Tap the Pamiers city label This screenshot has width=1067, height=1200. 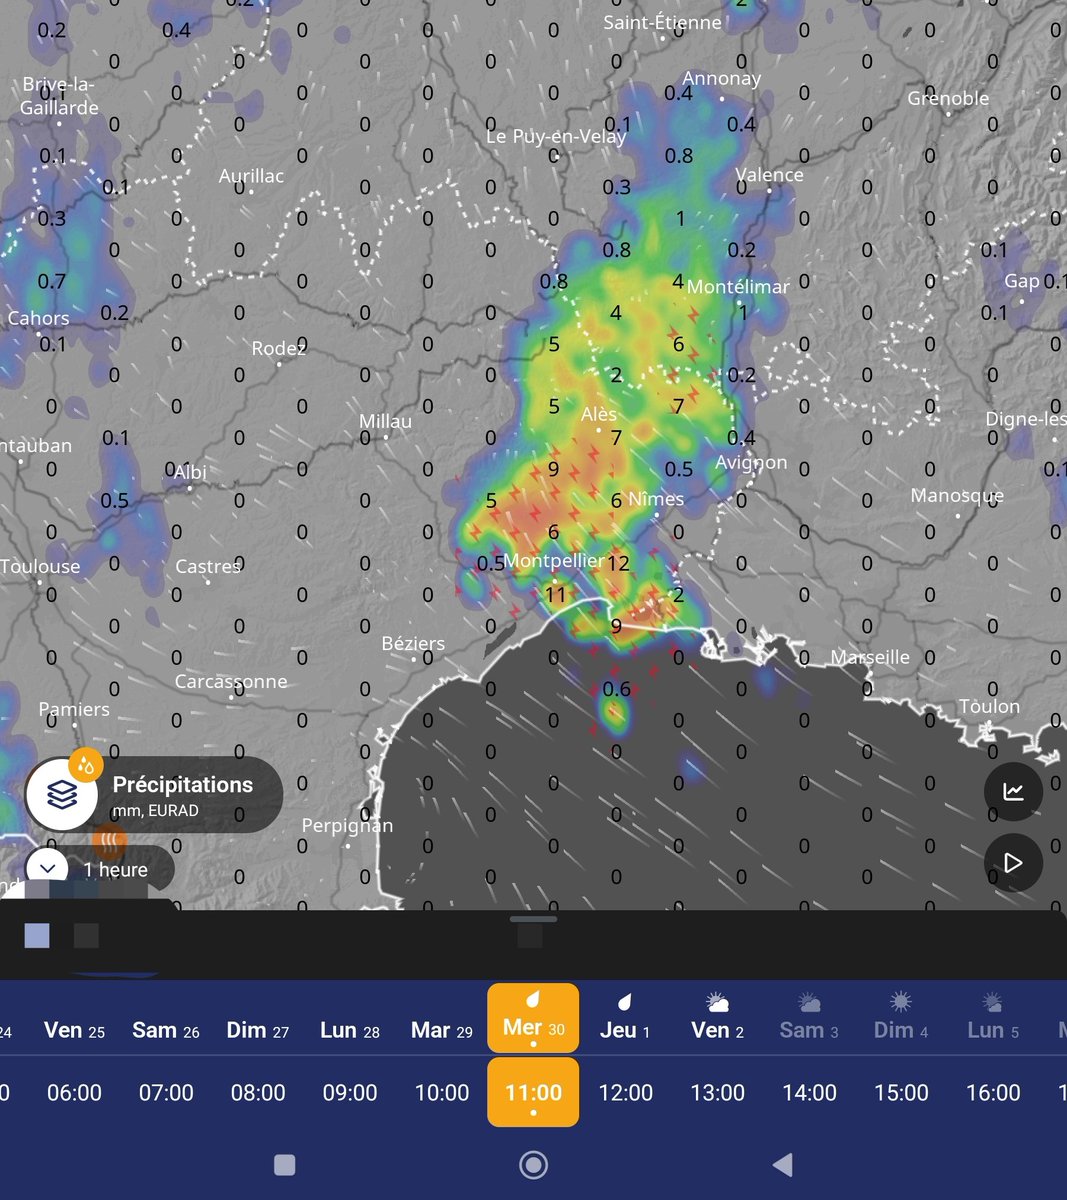(74, 709)
